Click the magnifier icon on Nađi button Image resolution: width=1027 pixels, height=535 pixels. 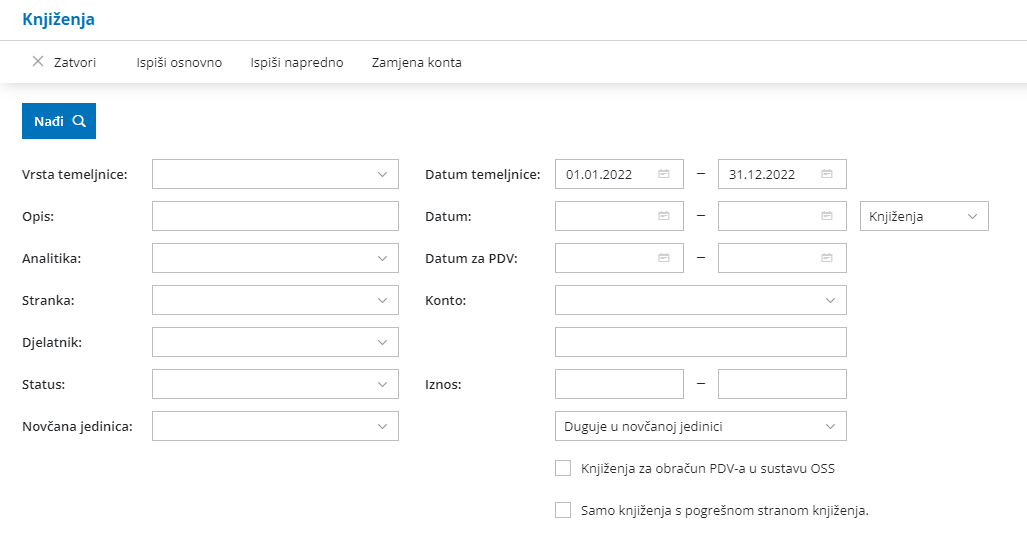tap(79, 121)
